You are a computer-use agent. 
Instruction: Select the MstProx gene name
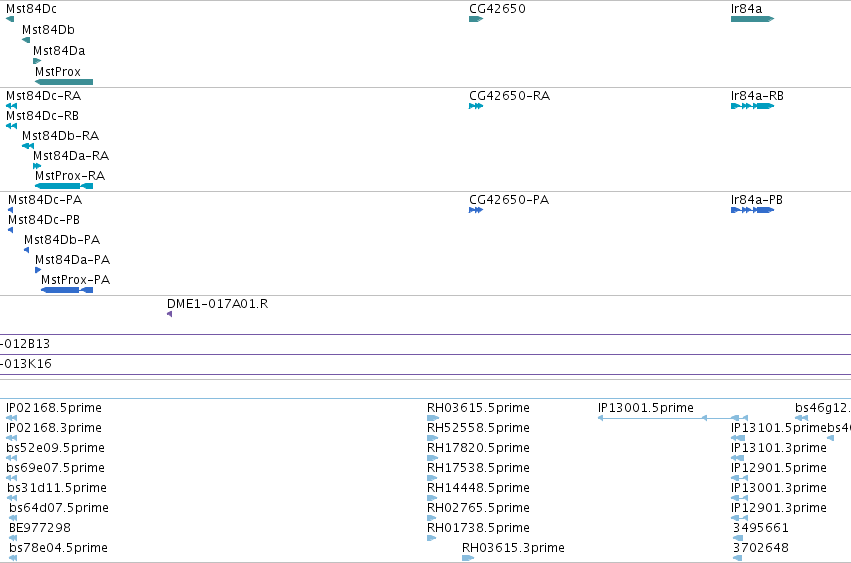[58, 72]
